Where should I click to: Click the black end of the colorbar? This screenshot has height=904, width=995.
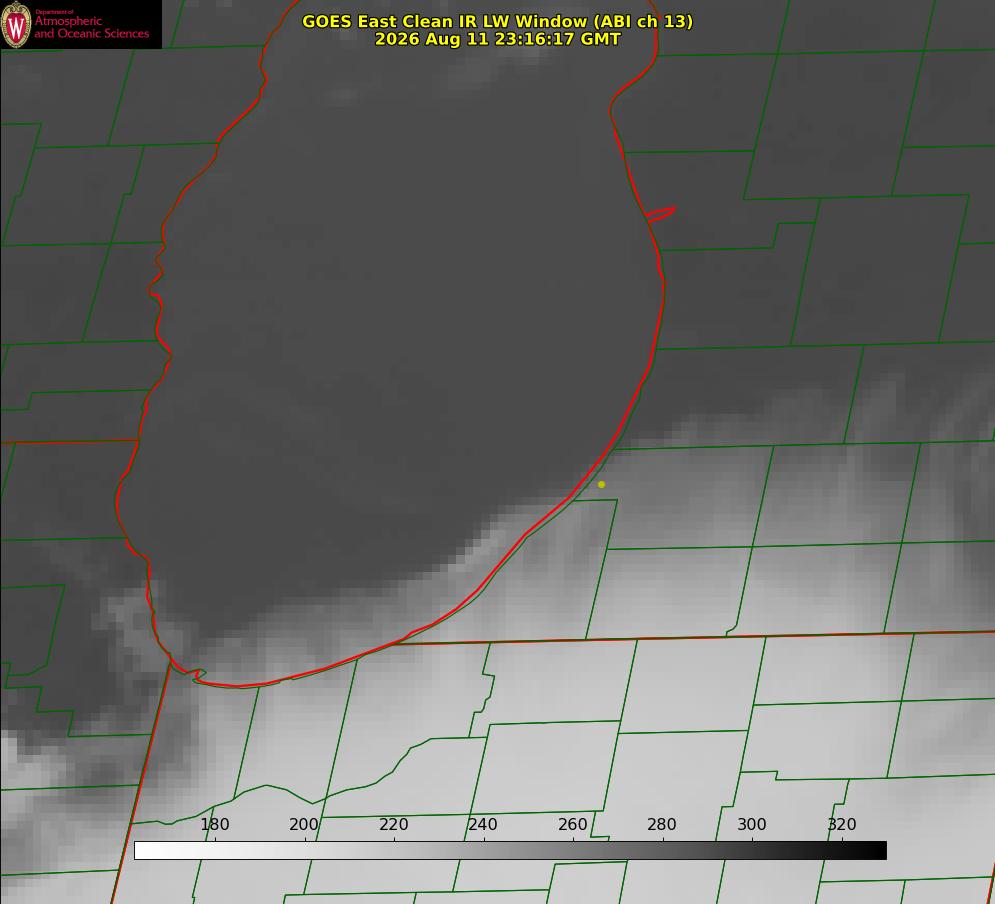(876, 851)
